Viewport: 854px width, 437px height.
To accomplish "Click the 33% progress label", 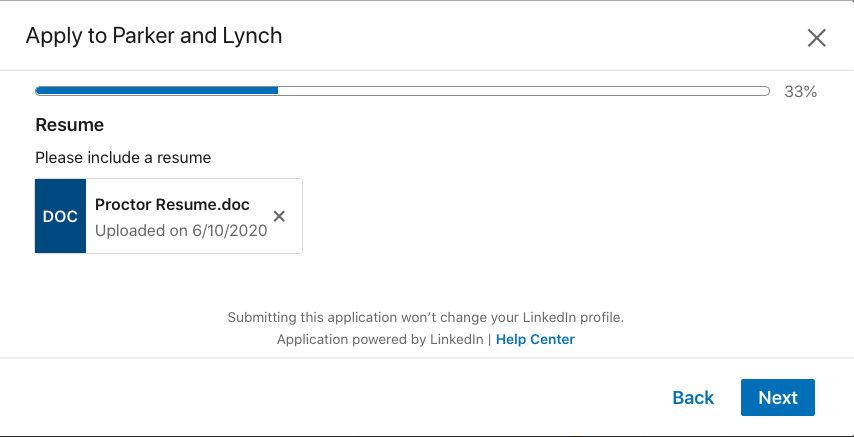I will [800, 92].
